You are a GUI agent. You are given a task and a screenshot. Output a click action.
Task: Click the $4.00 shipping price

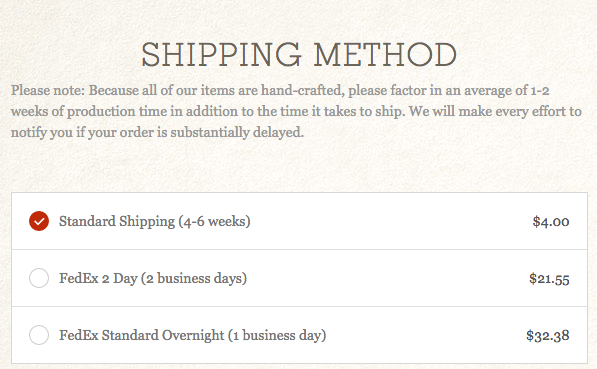tap(551, 222)
